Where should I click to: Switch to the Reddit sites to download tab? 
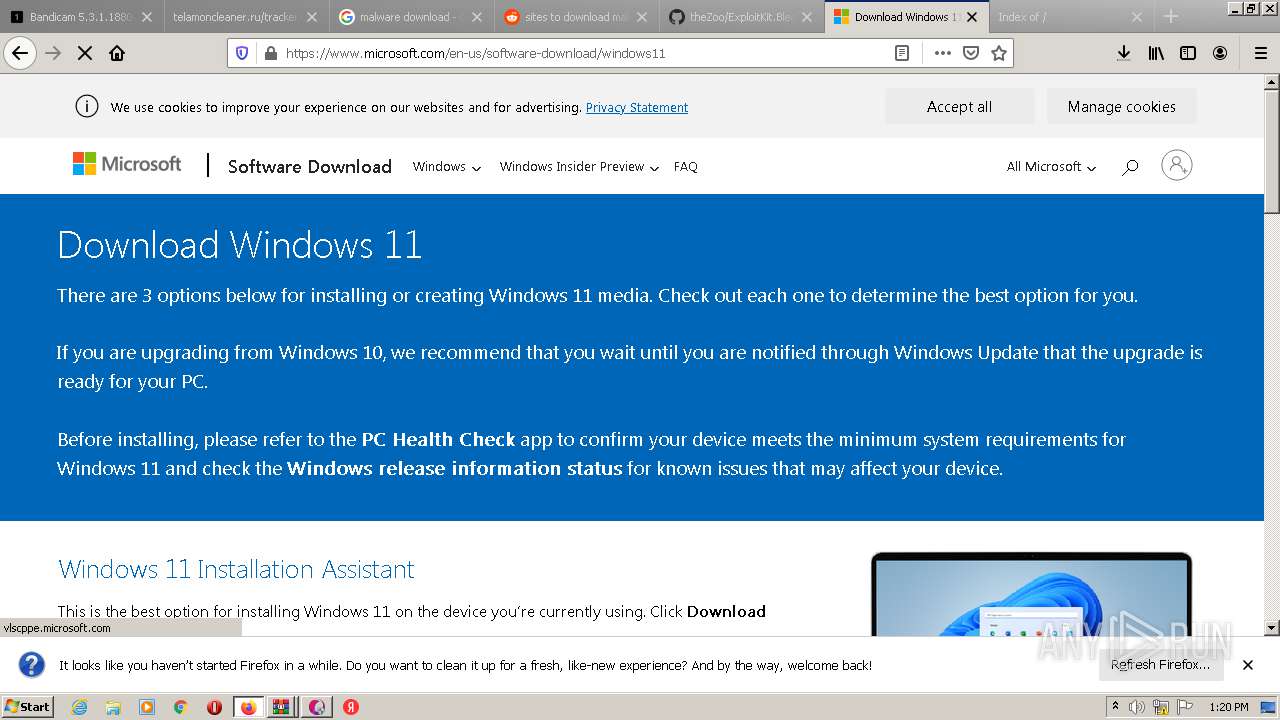pos(575,17)
